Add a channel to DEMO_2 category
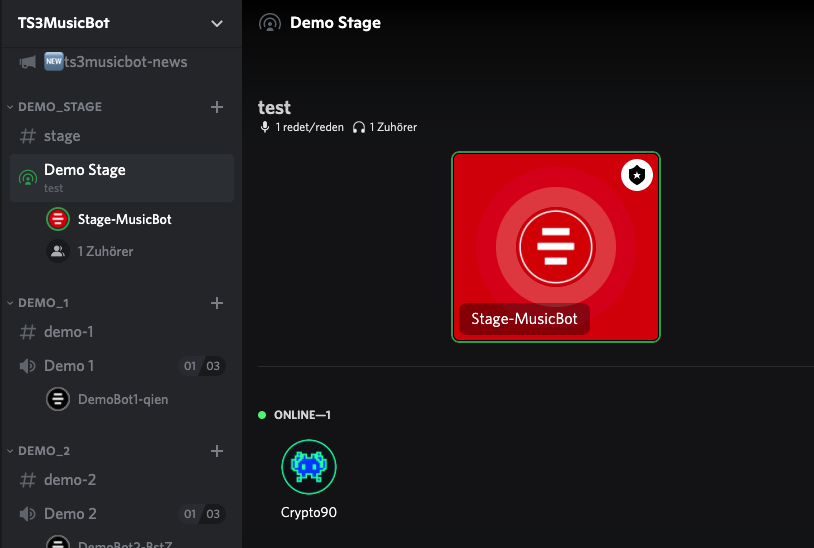Viewport: 814px width, 548px height. (217, 451)
